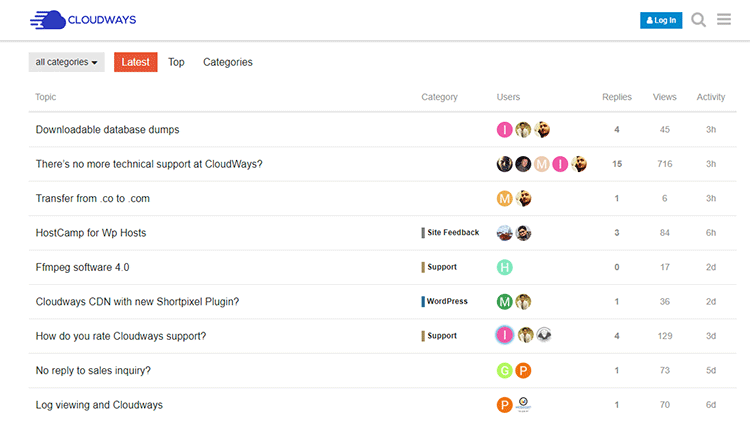This screenshot has width=750, height=421.
Task: Click orange M avatar on Transfer topic
Action: point(504,198)
